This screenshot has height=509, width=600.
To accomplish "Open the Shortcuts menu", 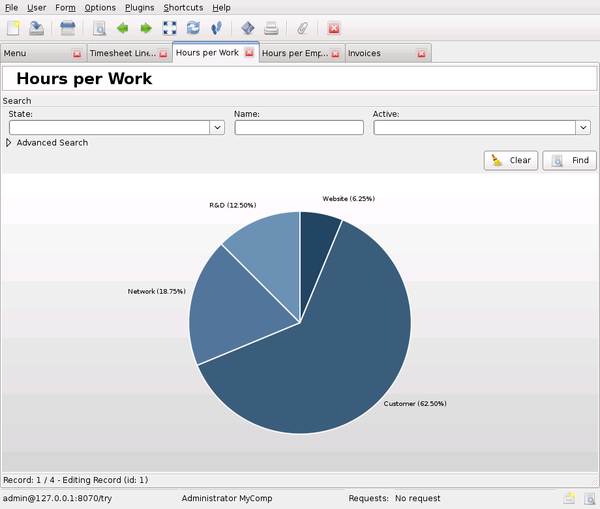I will [x=183, y=8].
